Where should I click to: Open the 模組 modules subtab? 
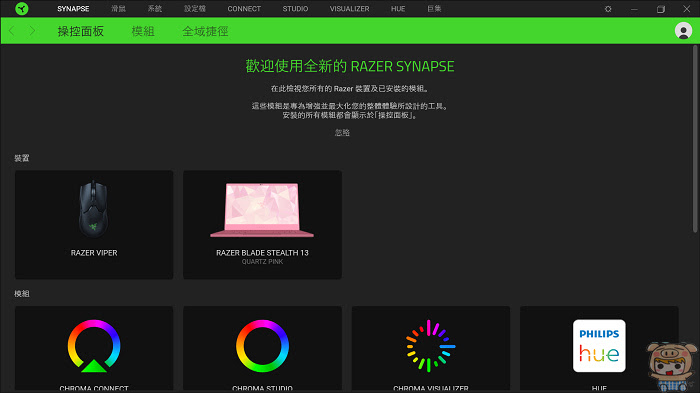[143, 31]
